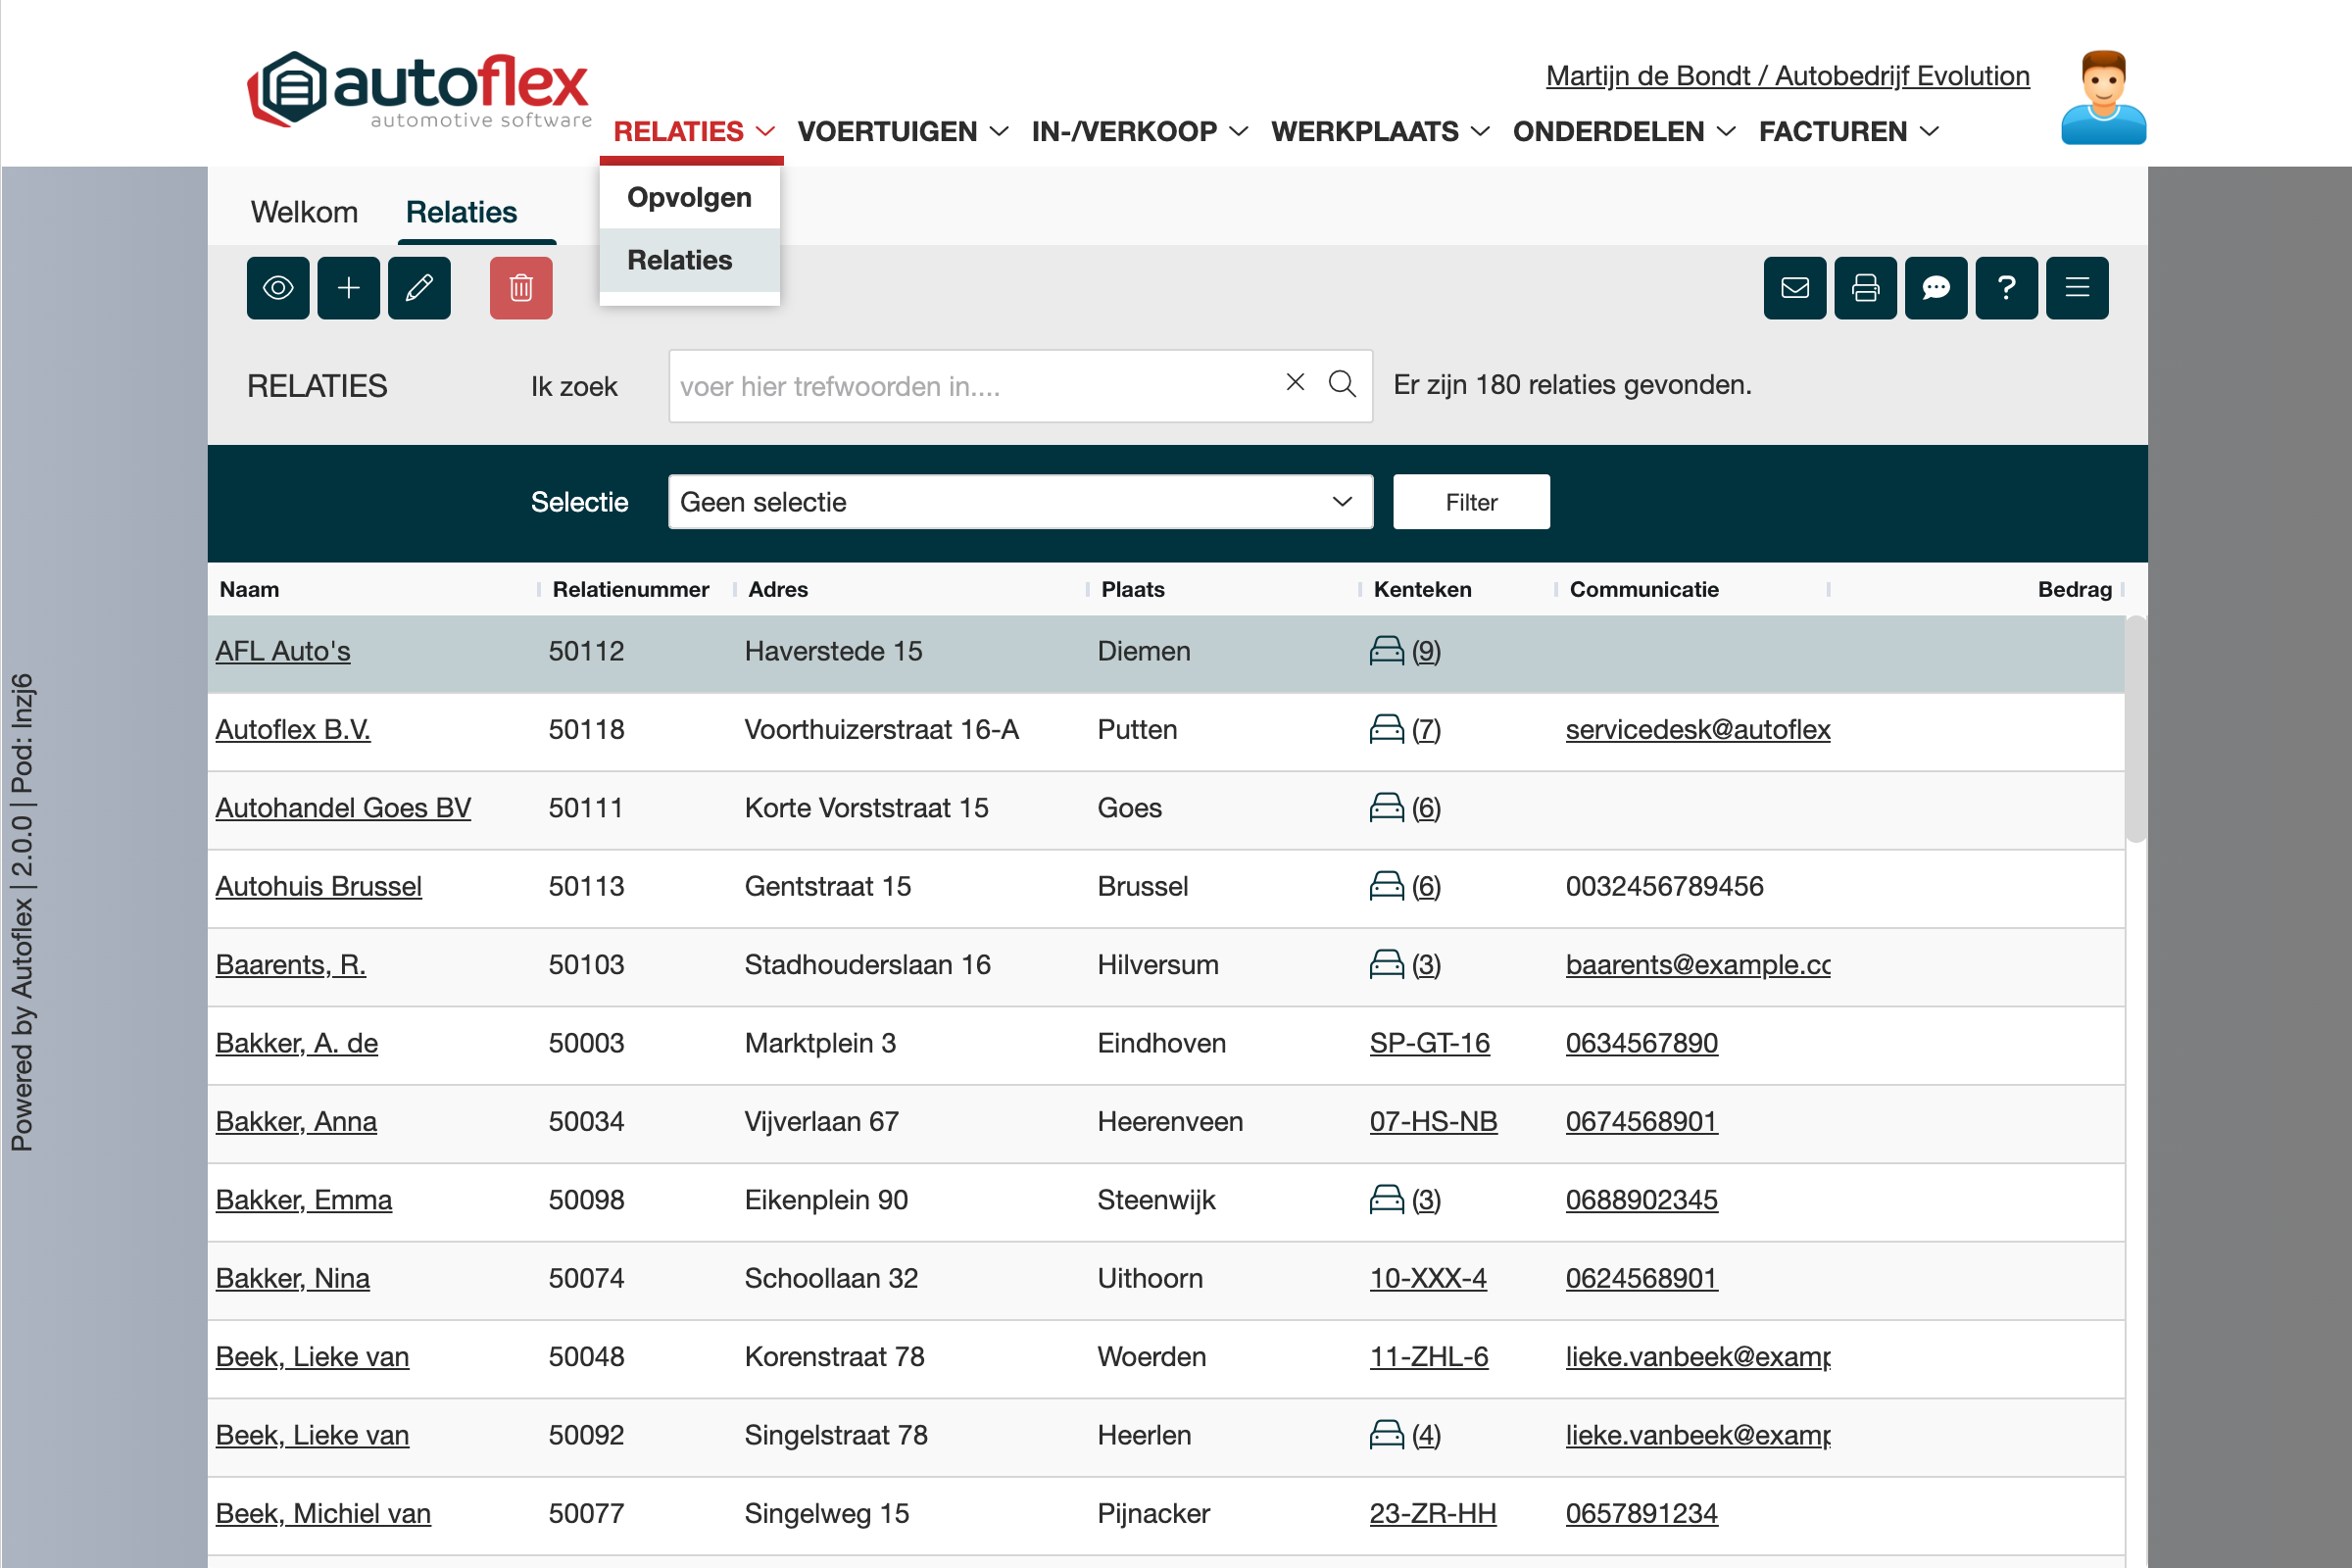Switch to the Welkom tab
This screenshot has height=1568, width=2352.
coord(304,212)
